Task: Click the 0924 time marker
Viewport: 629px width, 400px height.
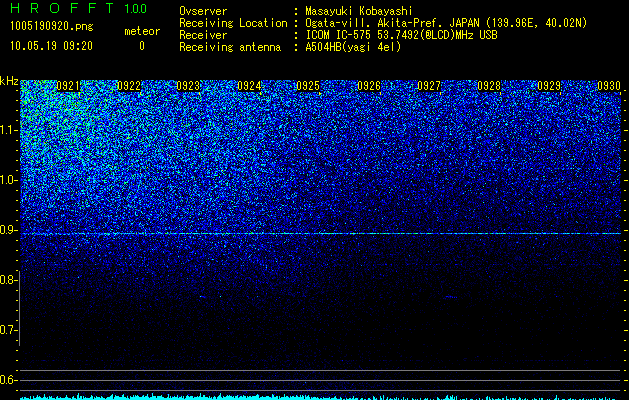Action: pos(249,86)
